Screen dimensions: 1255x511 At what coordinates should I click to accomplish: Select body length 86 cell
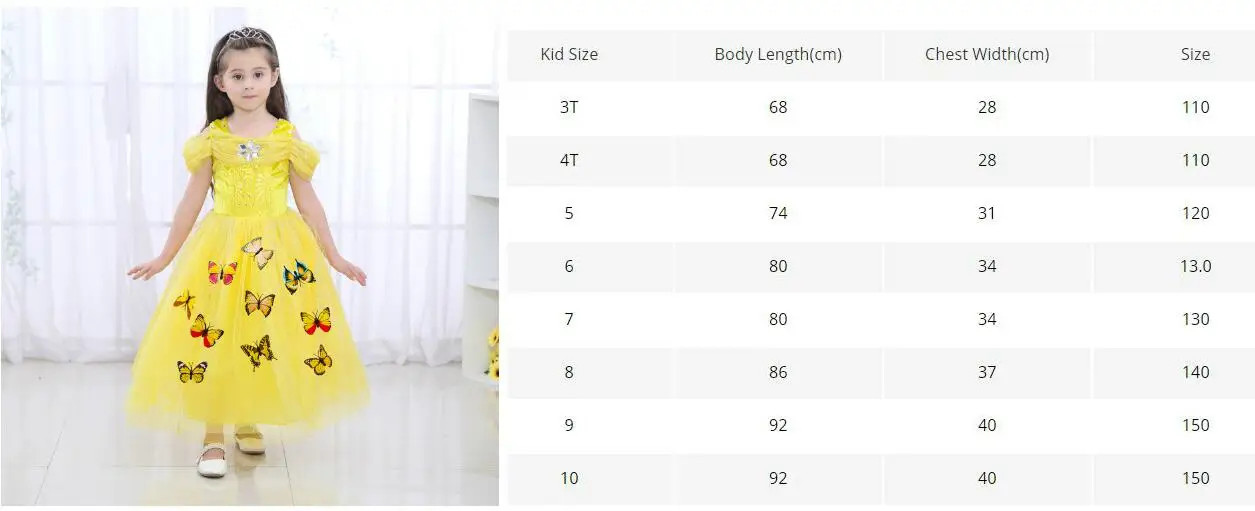coord(778,372)
